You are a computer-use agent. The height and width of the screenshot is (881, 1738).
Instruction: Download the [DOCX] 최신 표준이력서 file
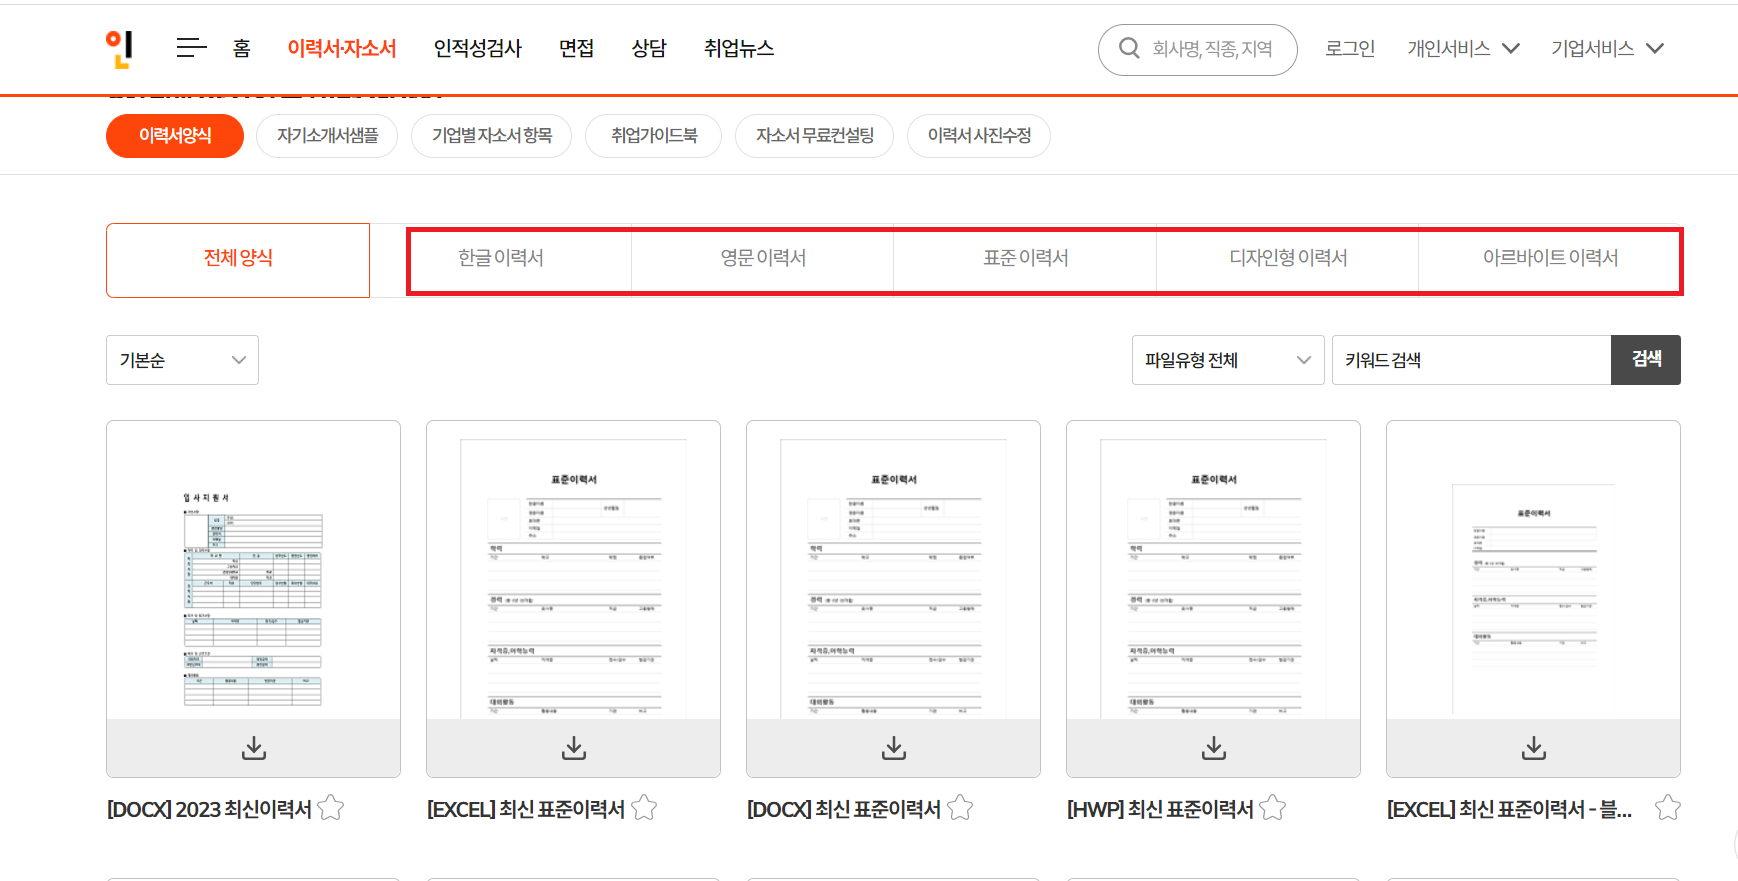[x=894, y=748]
